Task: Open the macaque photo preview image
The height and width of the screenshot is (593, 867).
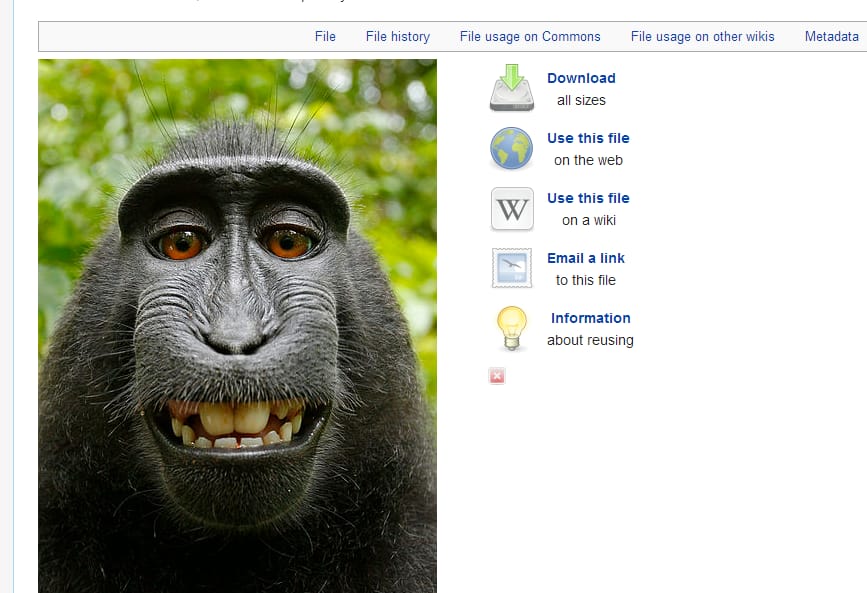Action: point(237,326)
